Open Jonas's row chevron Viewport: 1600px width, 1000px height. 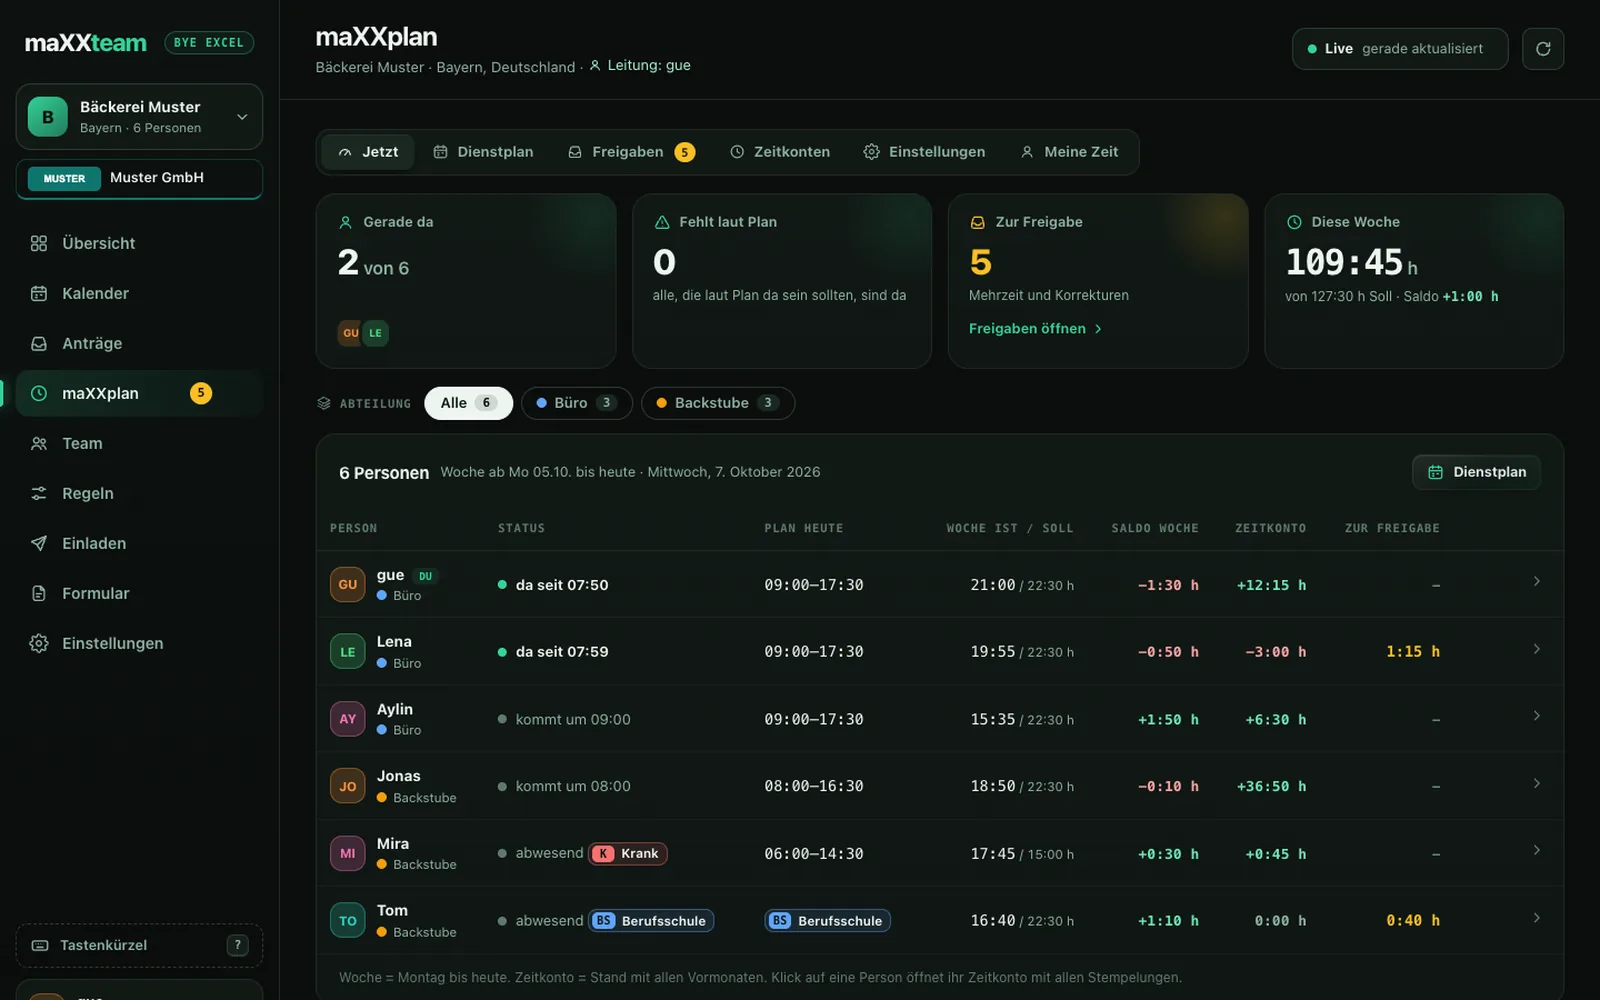[1536, 783]
